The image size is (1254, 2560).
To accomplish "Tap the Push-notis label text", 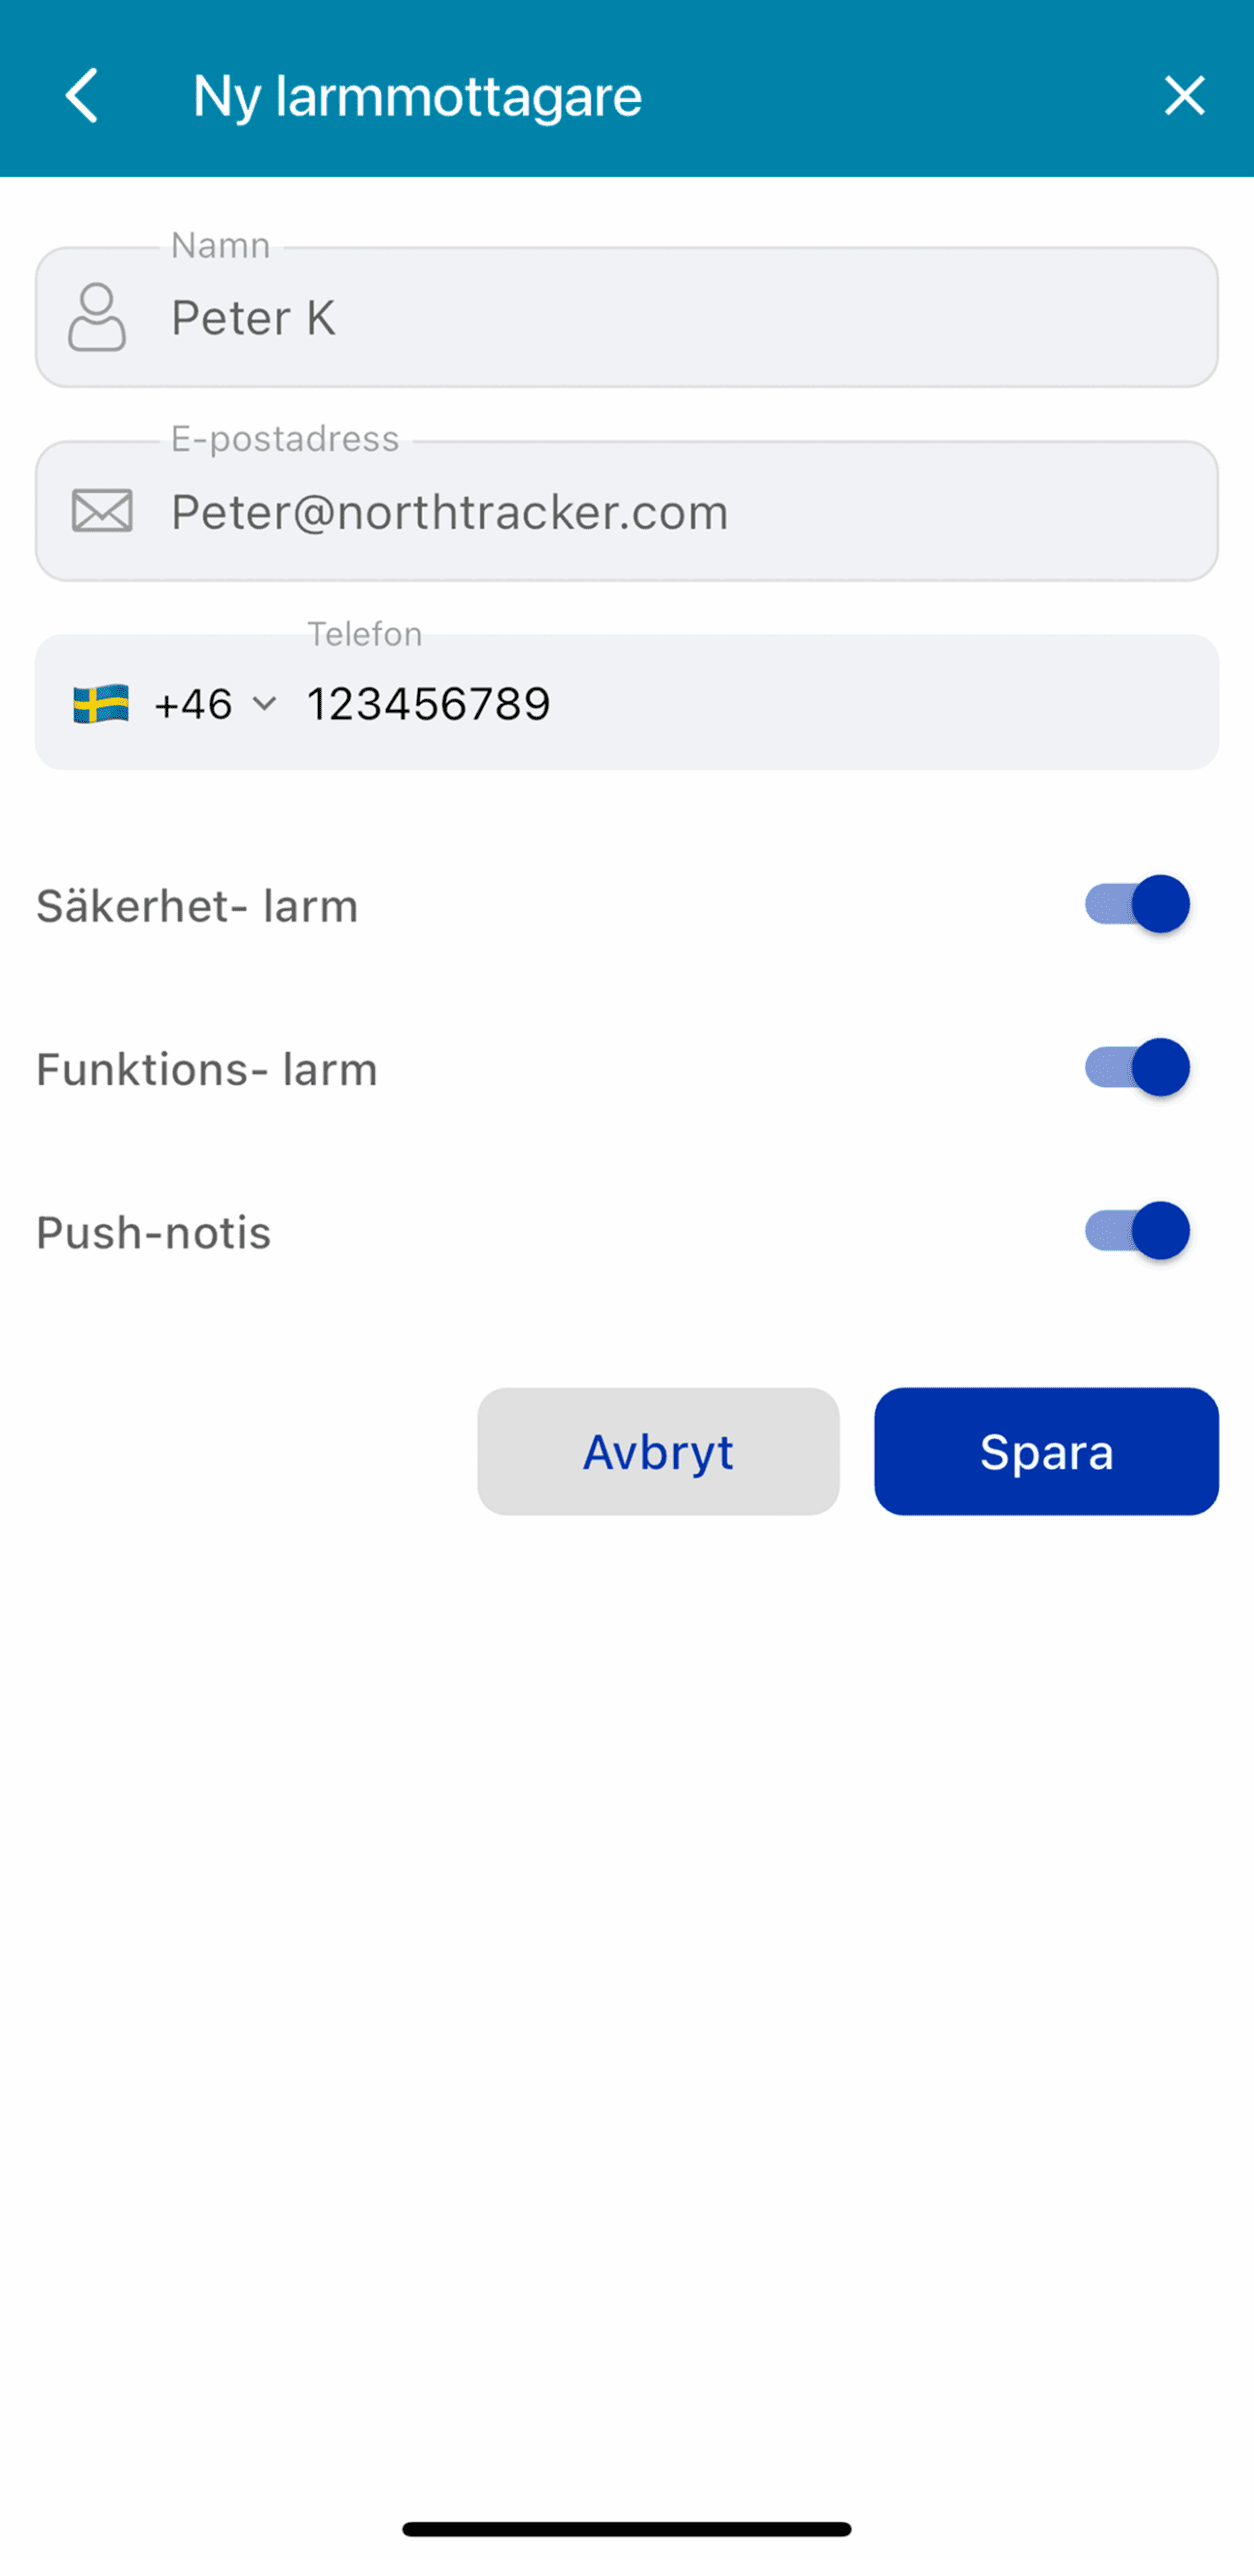I will (x=154, y=1232).
